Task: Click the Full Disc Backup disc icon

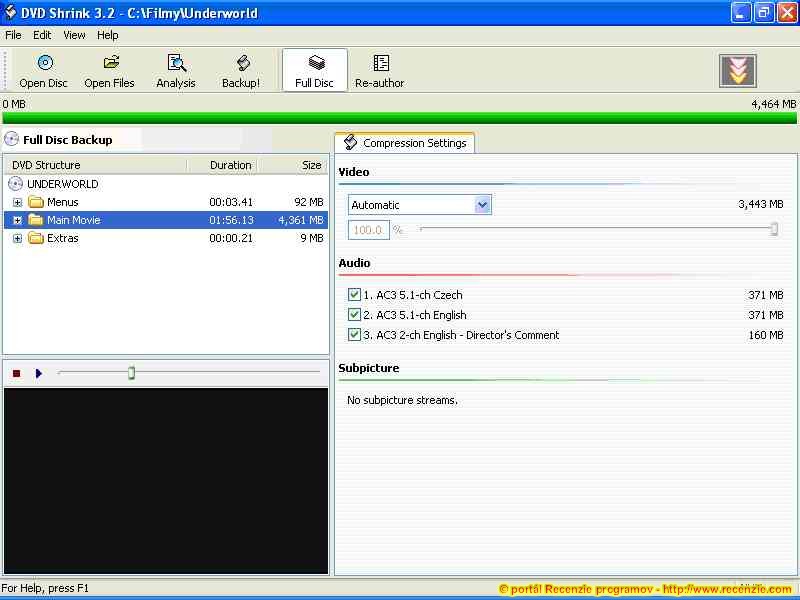Action: 11,139
